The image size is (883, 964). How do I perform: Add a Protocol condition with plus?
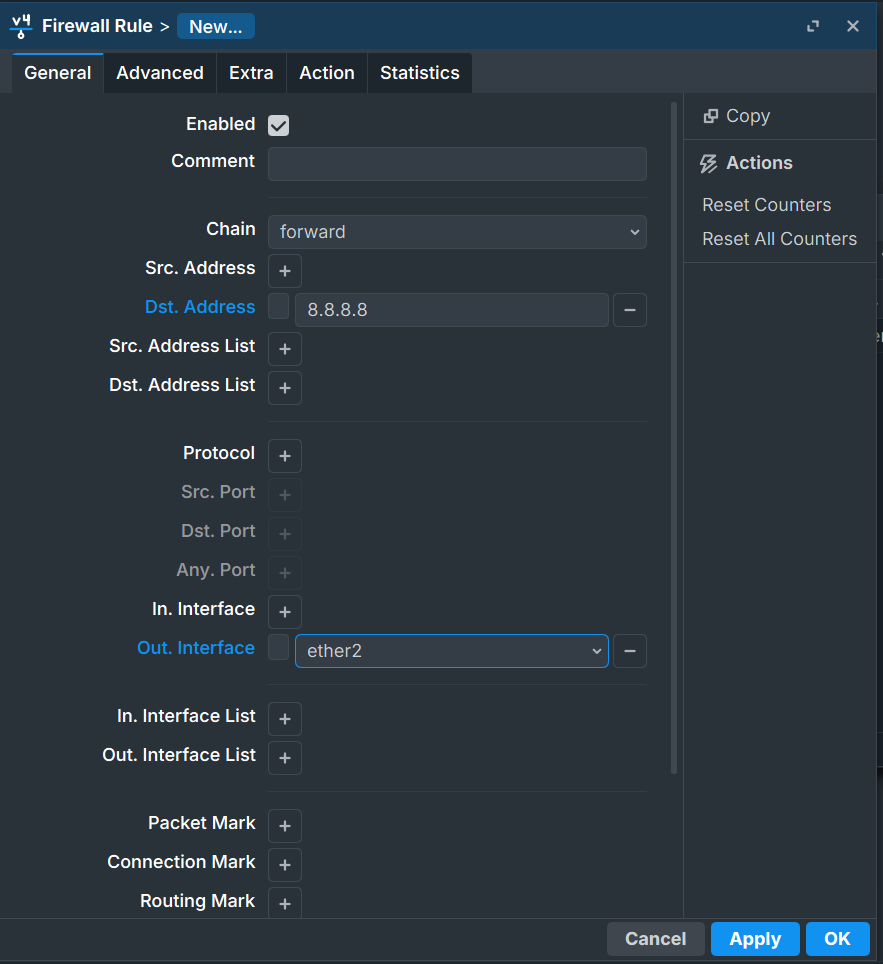point(285,456)
